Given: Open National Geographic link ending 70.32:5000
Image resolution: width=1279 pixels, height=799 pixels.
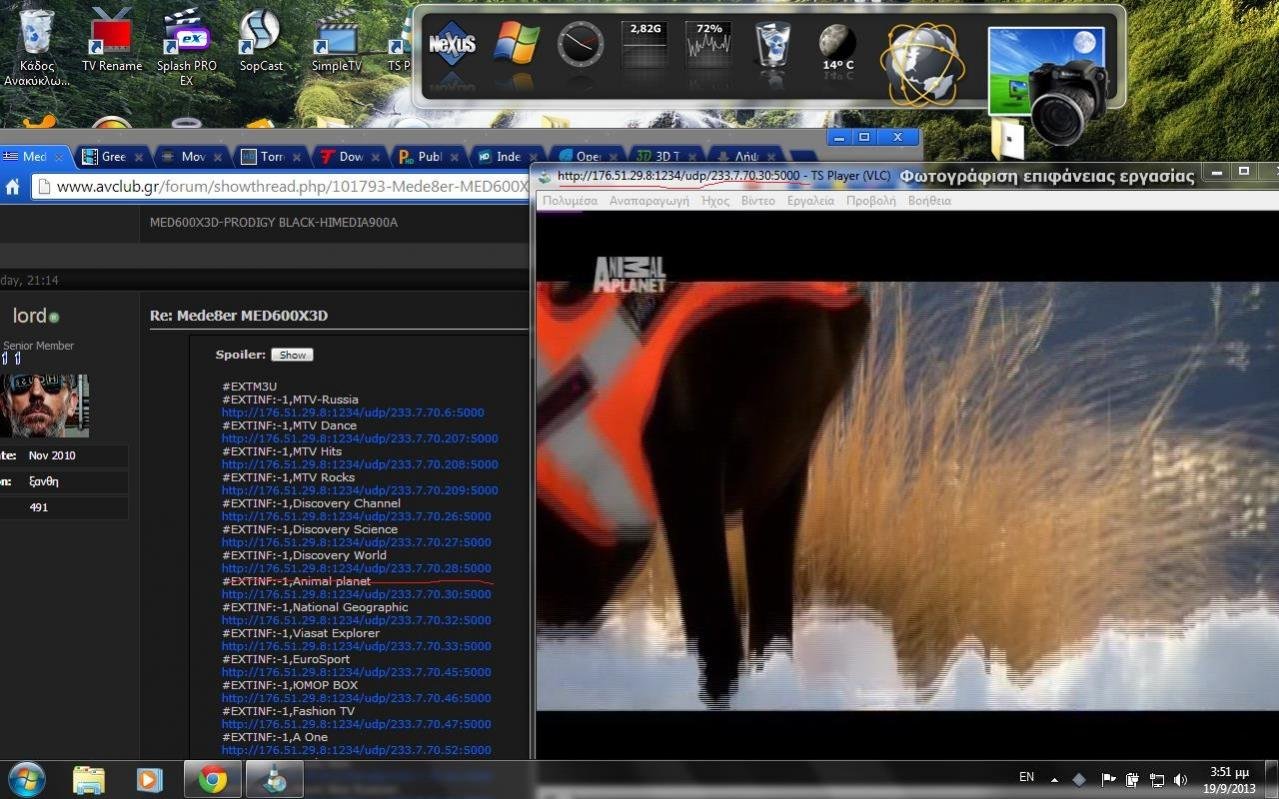Looking at the screenshot, I should (357, 620).
